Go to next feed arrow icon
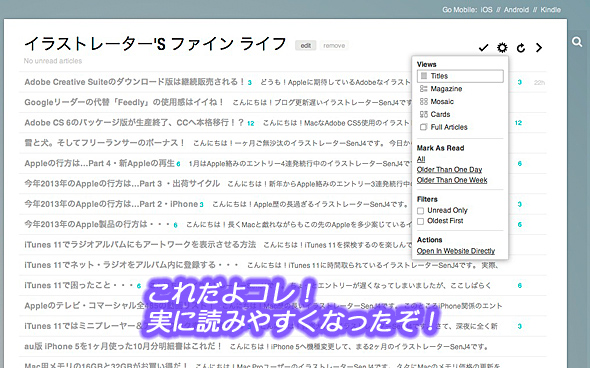Viewport: 590px width, 368px height. pyautogui.click(x=539, y=48)
